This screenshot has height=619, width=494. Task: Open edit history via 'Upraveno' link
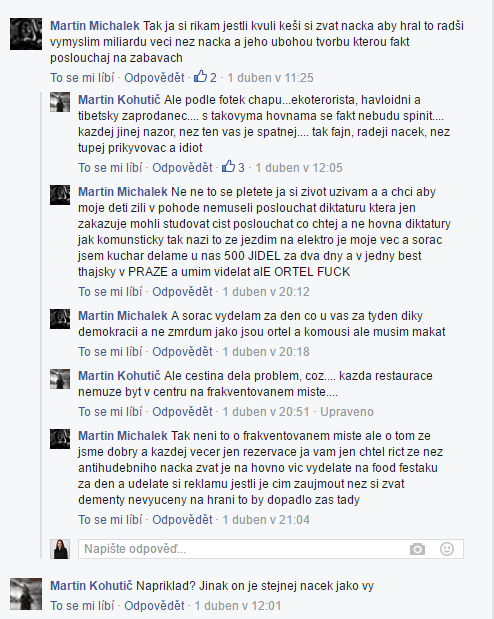point(347,412)
